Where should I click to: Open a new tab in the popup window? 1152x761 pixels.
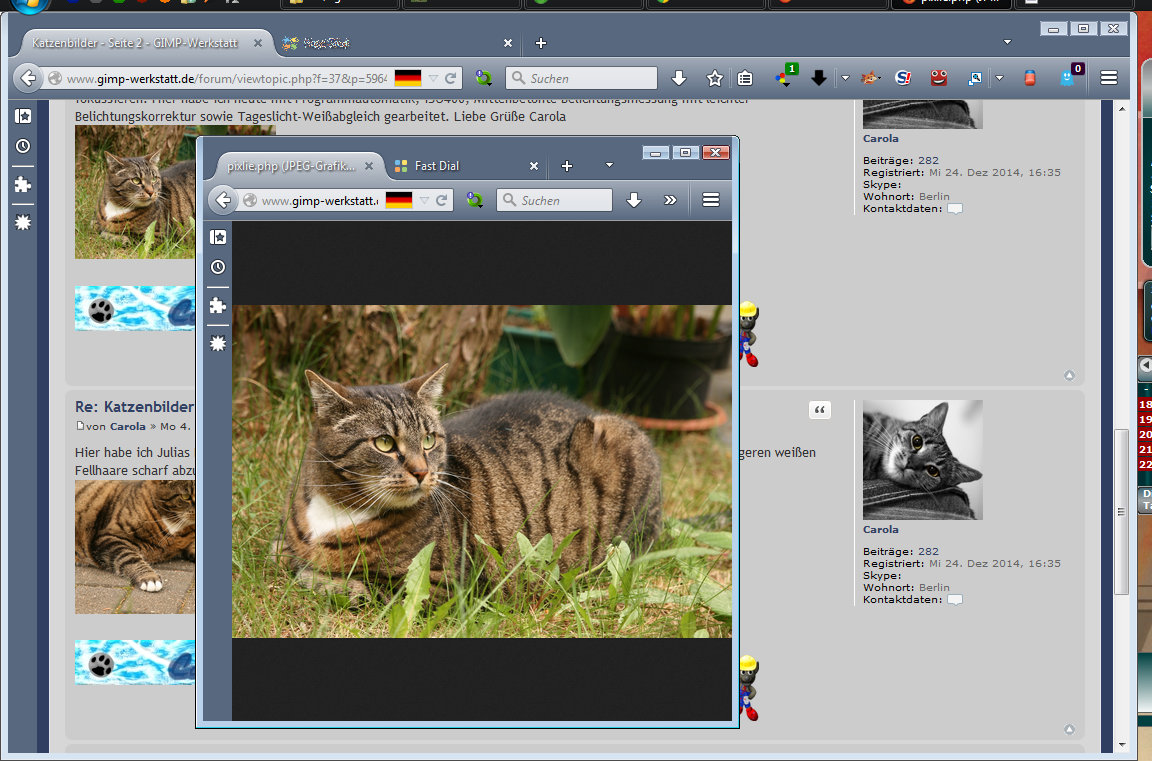(x=567, y=166)
